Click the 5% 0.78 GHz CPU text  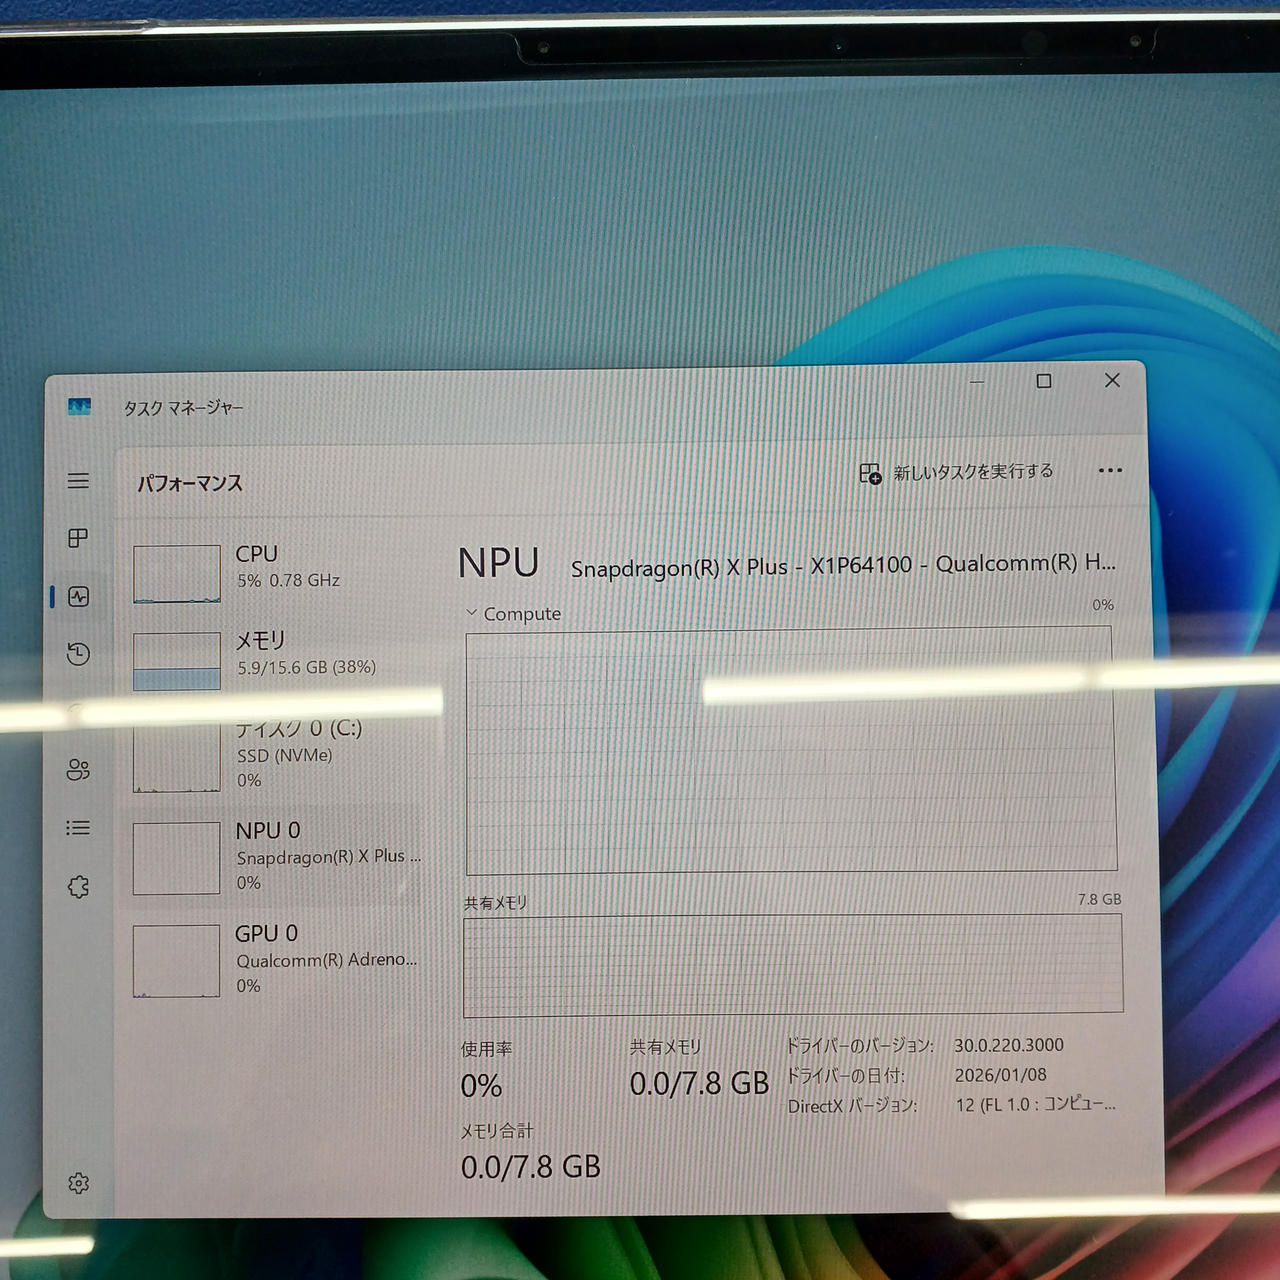point(288,580)
